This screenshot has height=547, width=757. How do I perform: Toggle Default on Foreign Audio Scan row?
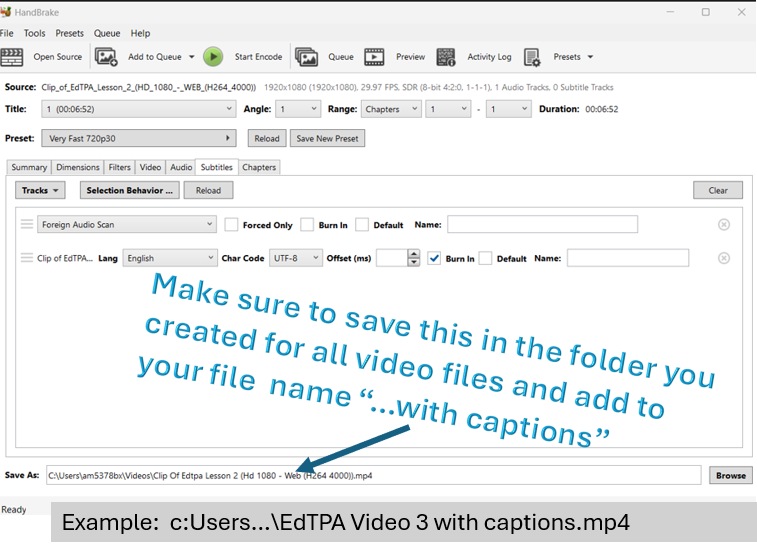tap(362, 225)
